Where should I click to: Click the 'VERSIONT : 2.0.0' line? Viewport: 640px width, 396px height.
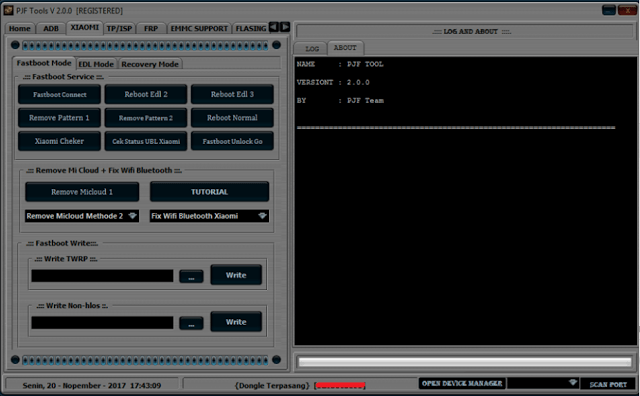pyautogui.click(x=333, y=82)
